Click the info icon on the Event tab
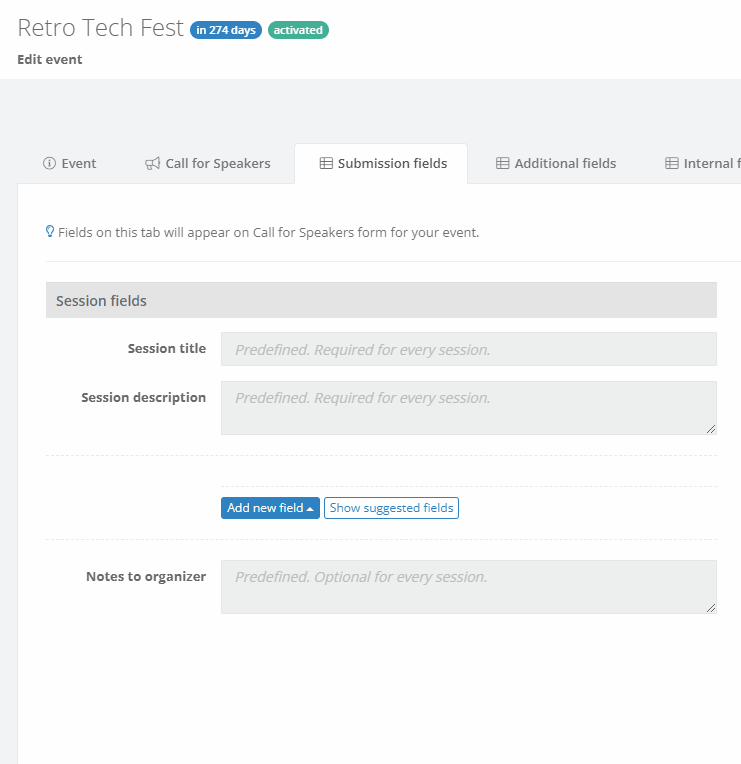Viewport: 741px width, 764px height. pyautogui.click(x=49, y=164)
